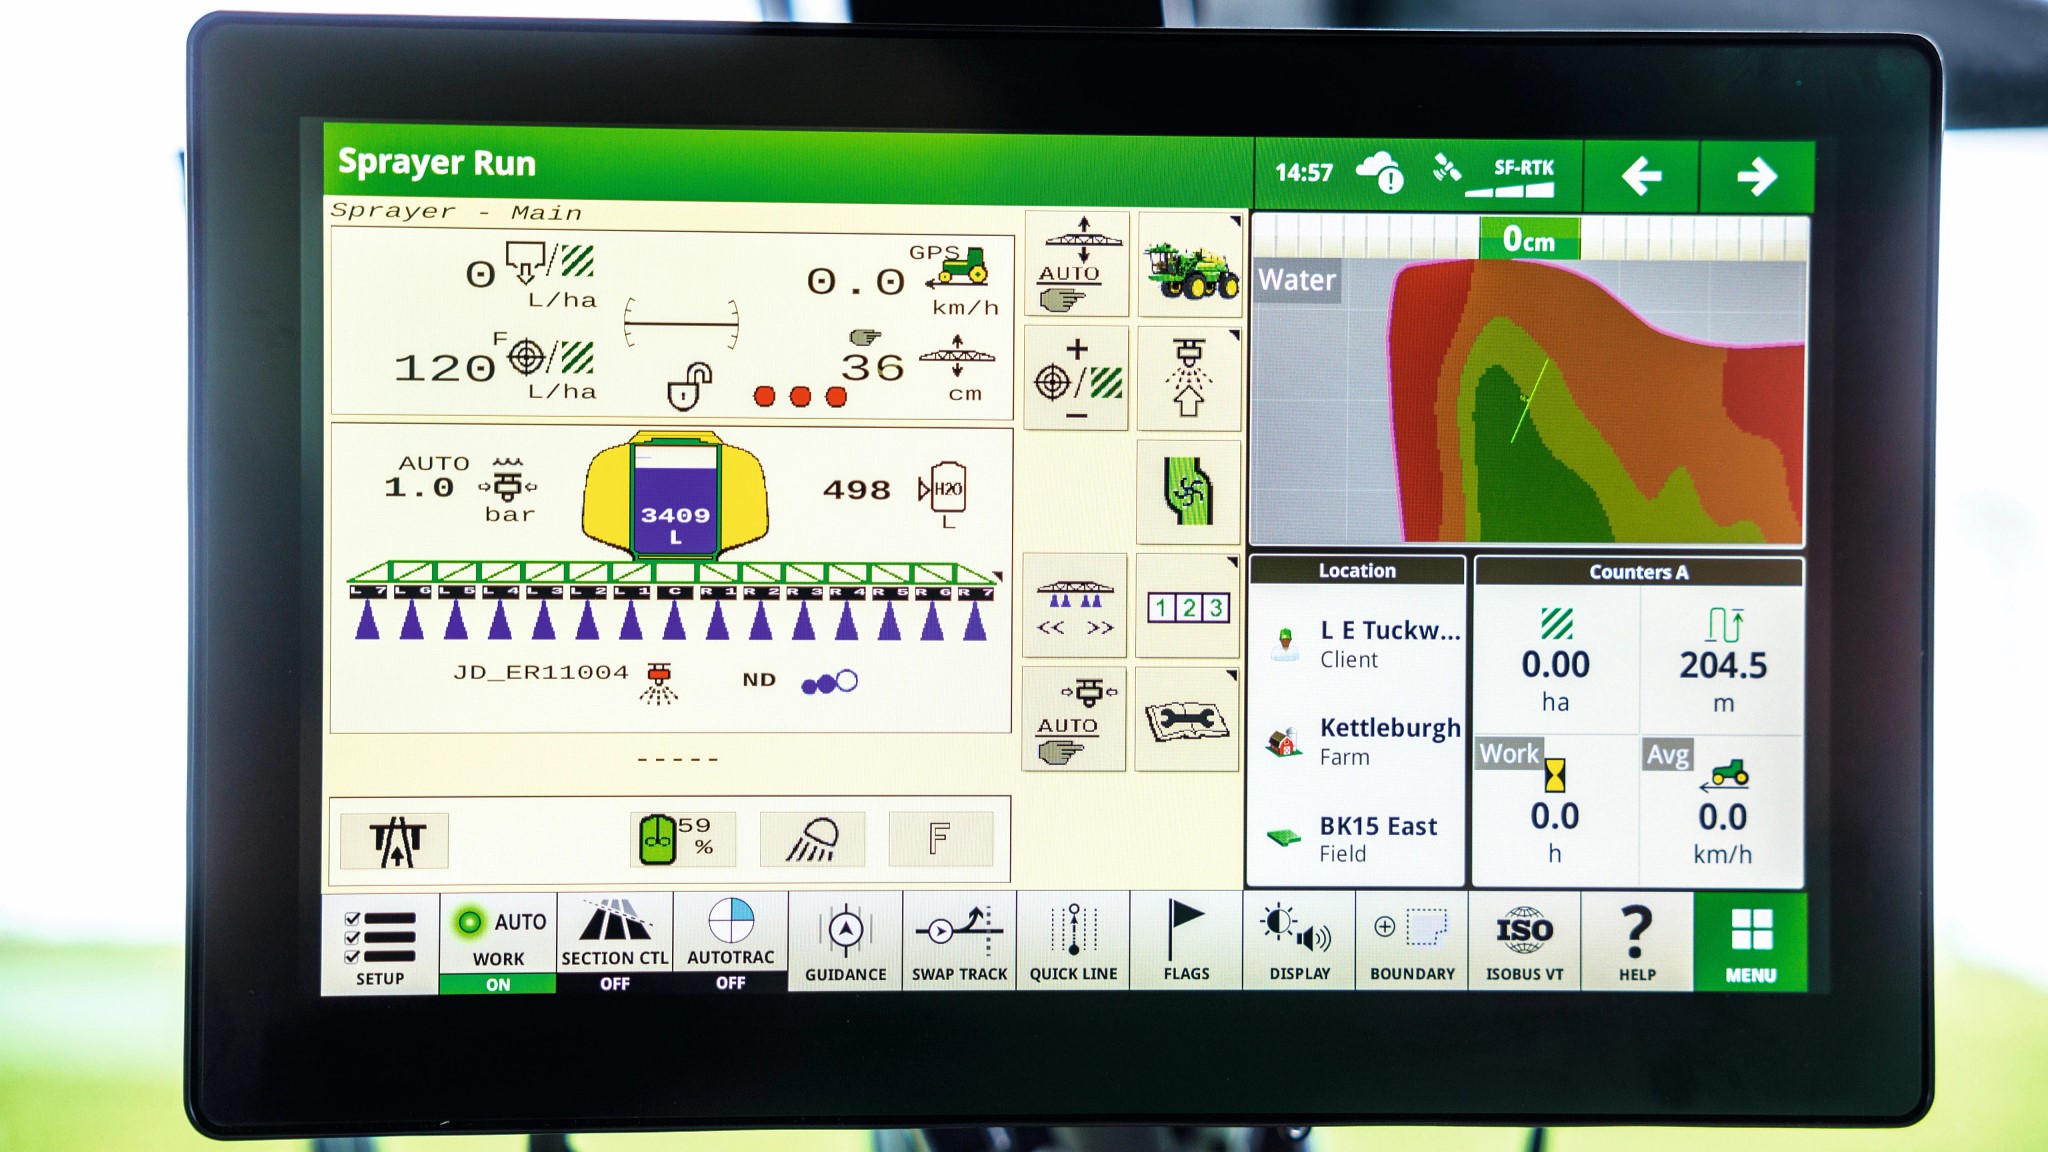Screen dimensions: 2048x1152
Task: Click the road transport mode icon
Action: coord(395,840)
